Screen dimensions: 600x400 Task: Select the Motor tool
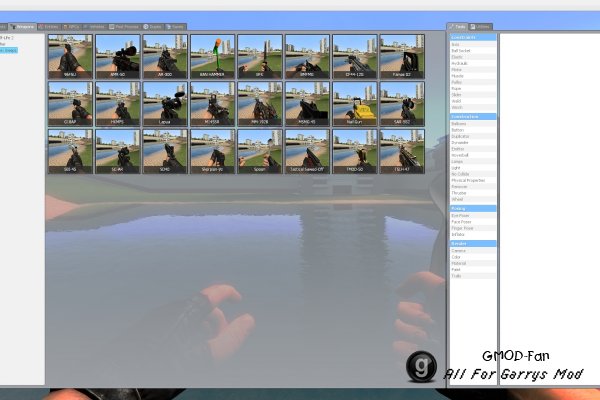coord(473,70)
